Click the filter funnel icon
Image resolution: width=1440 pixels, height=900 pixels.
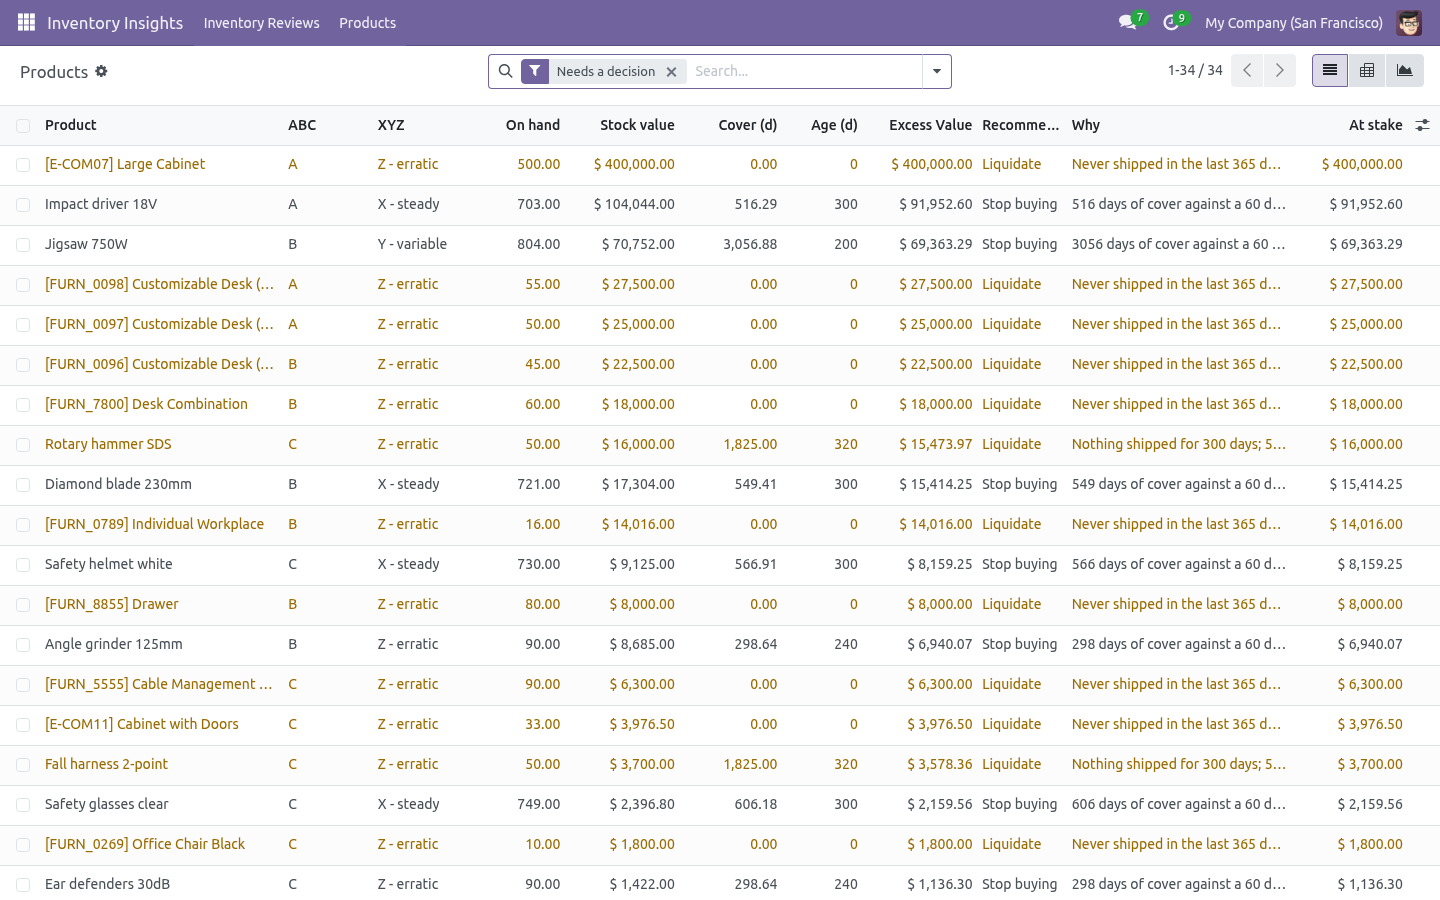pos(535,71)
